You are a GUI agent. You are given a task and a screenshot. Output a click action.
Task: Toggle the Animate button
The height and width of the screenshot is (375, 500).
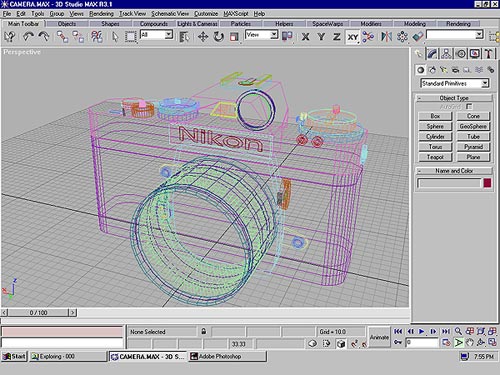379,337
